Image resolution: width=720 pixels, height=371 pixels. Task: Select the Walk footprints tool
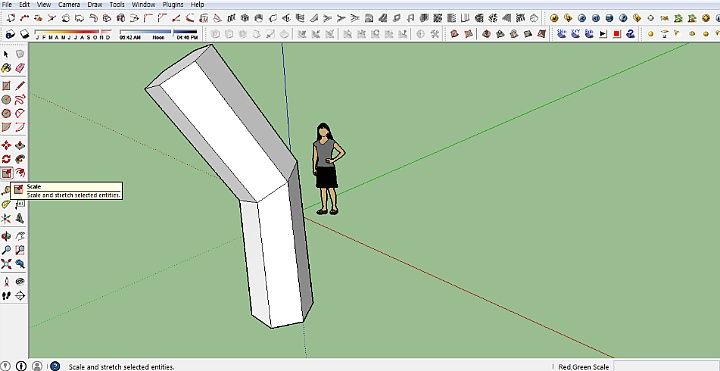tap(6, 296)
